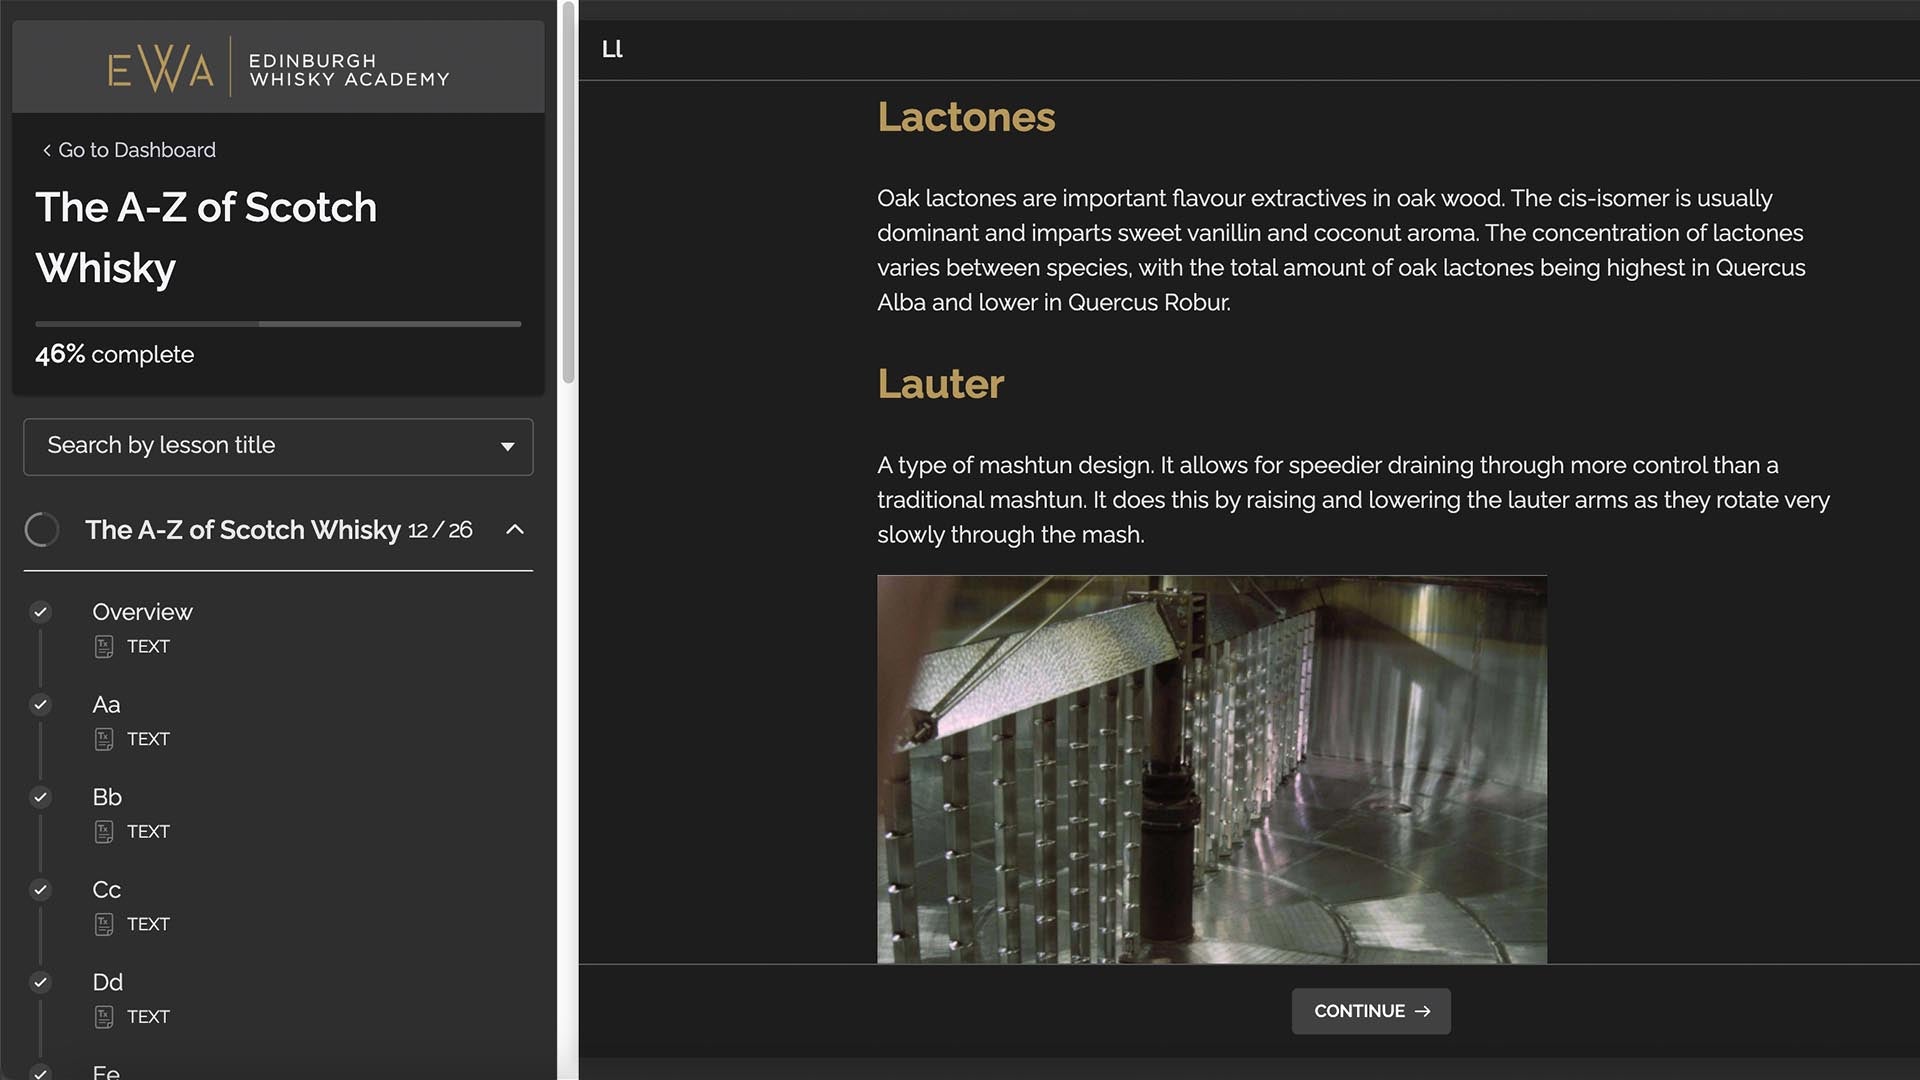Image resolution: width=1920 pixels, height=1080 pixels.
Task: Open the Dd lesson
Action: (107, 982)
